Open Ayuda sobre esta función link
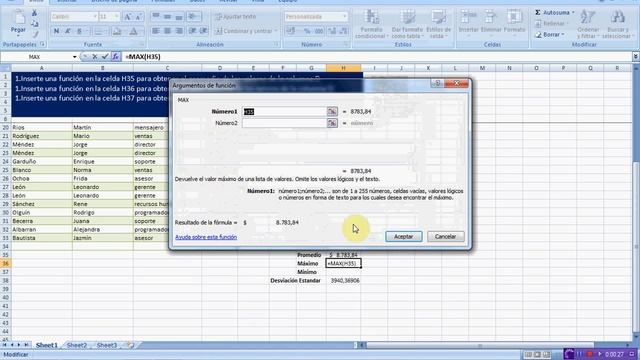This screenshot has height=360, width=640. (x=206, y=237)
